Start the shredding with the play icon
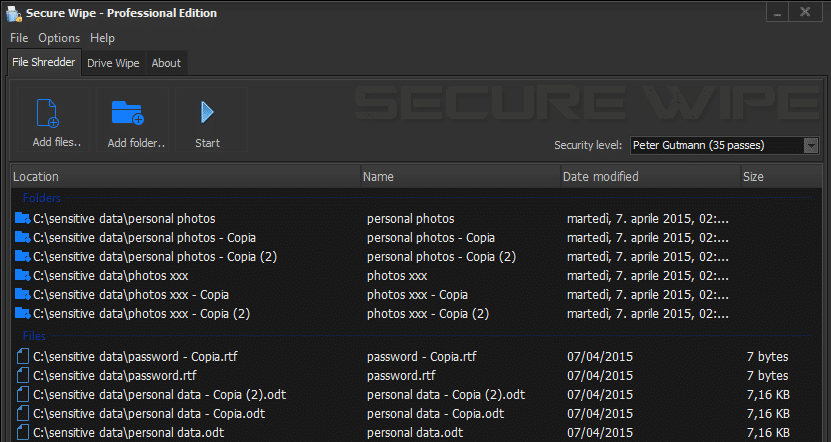This screenshot has height=442, width=831. pyautogui.click(x=207, y=112)
